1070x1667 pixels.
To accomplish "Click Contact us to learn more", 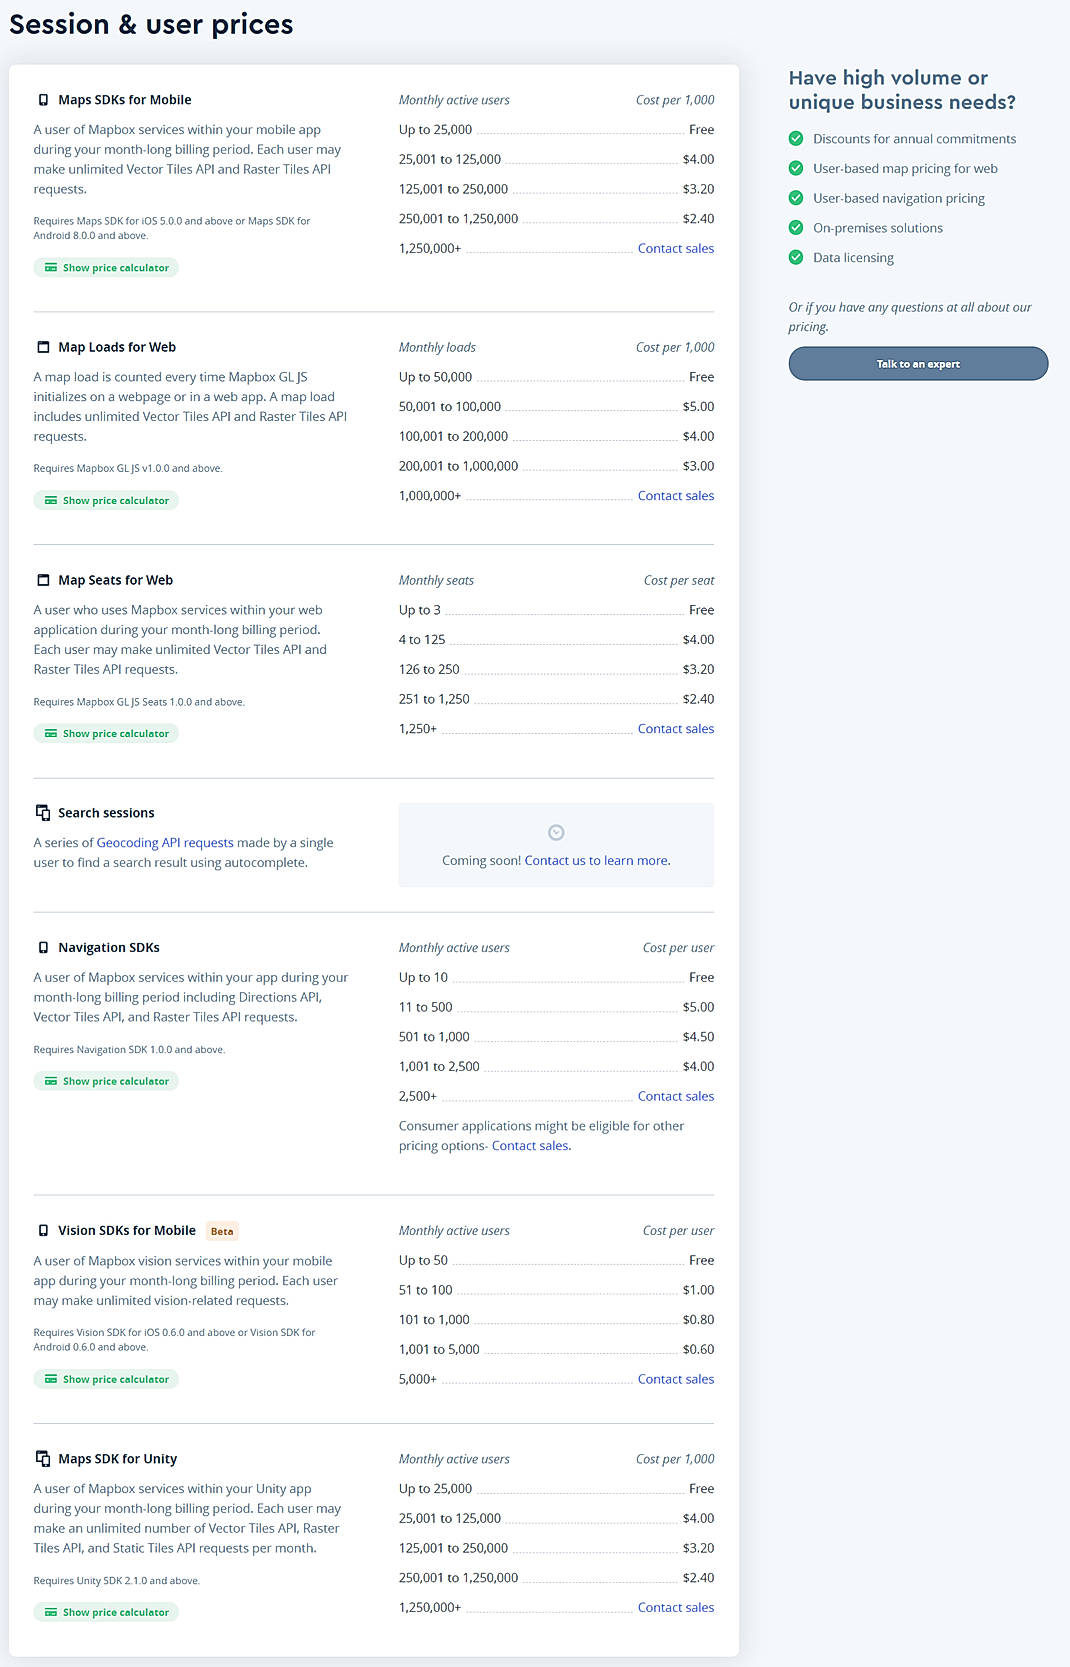I will pyautogui.click(x=596, y=859).
